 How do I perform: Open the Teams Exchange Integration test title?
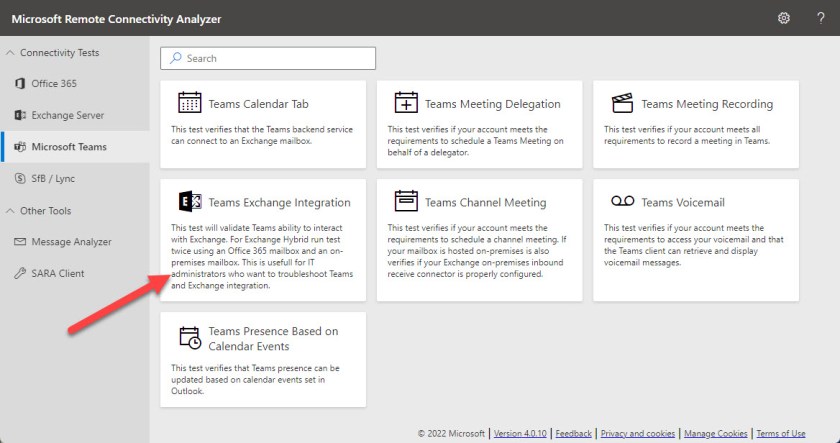point(279,202)
